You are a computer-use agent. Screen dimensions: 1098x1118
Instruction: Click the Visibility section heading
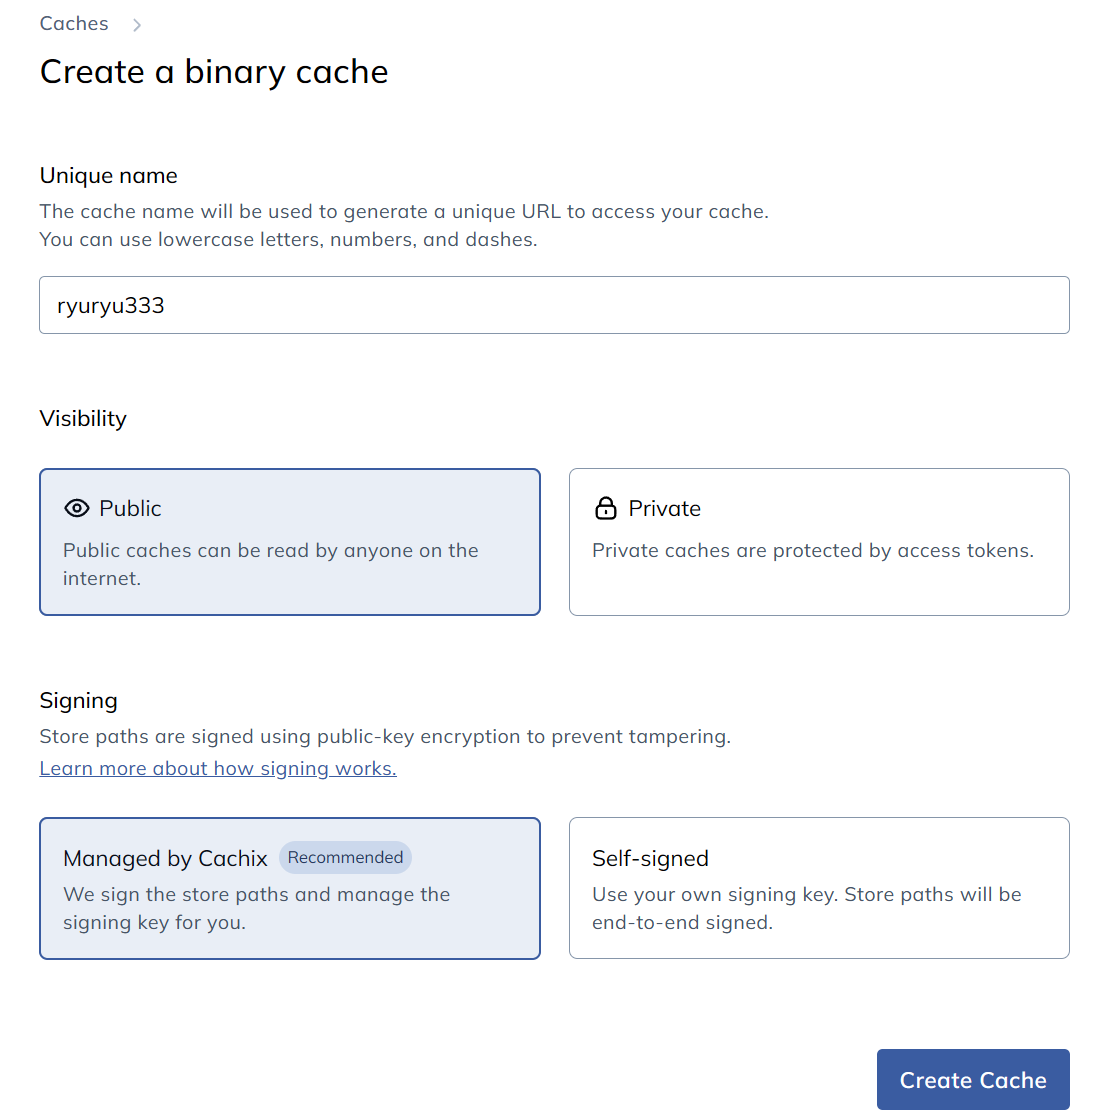[83, 418]
